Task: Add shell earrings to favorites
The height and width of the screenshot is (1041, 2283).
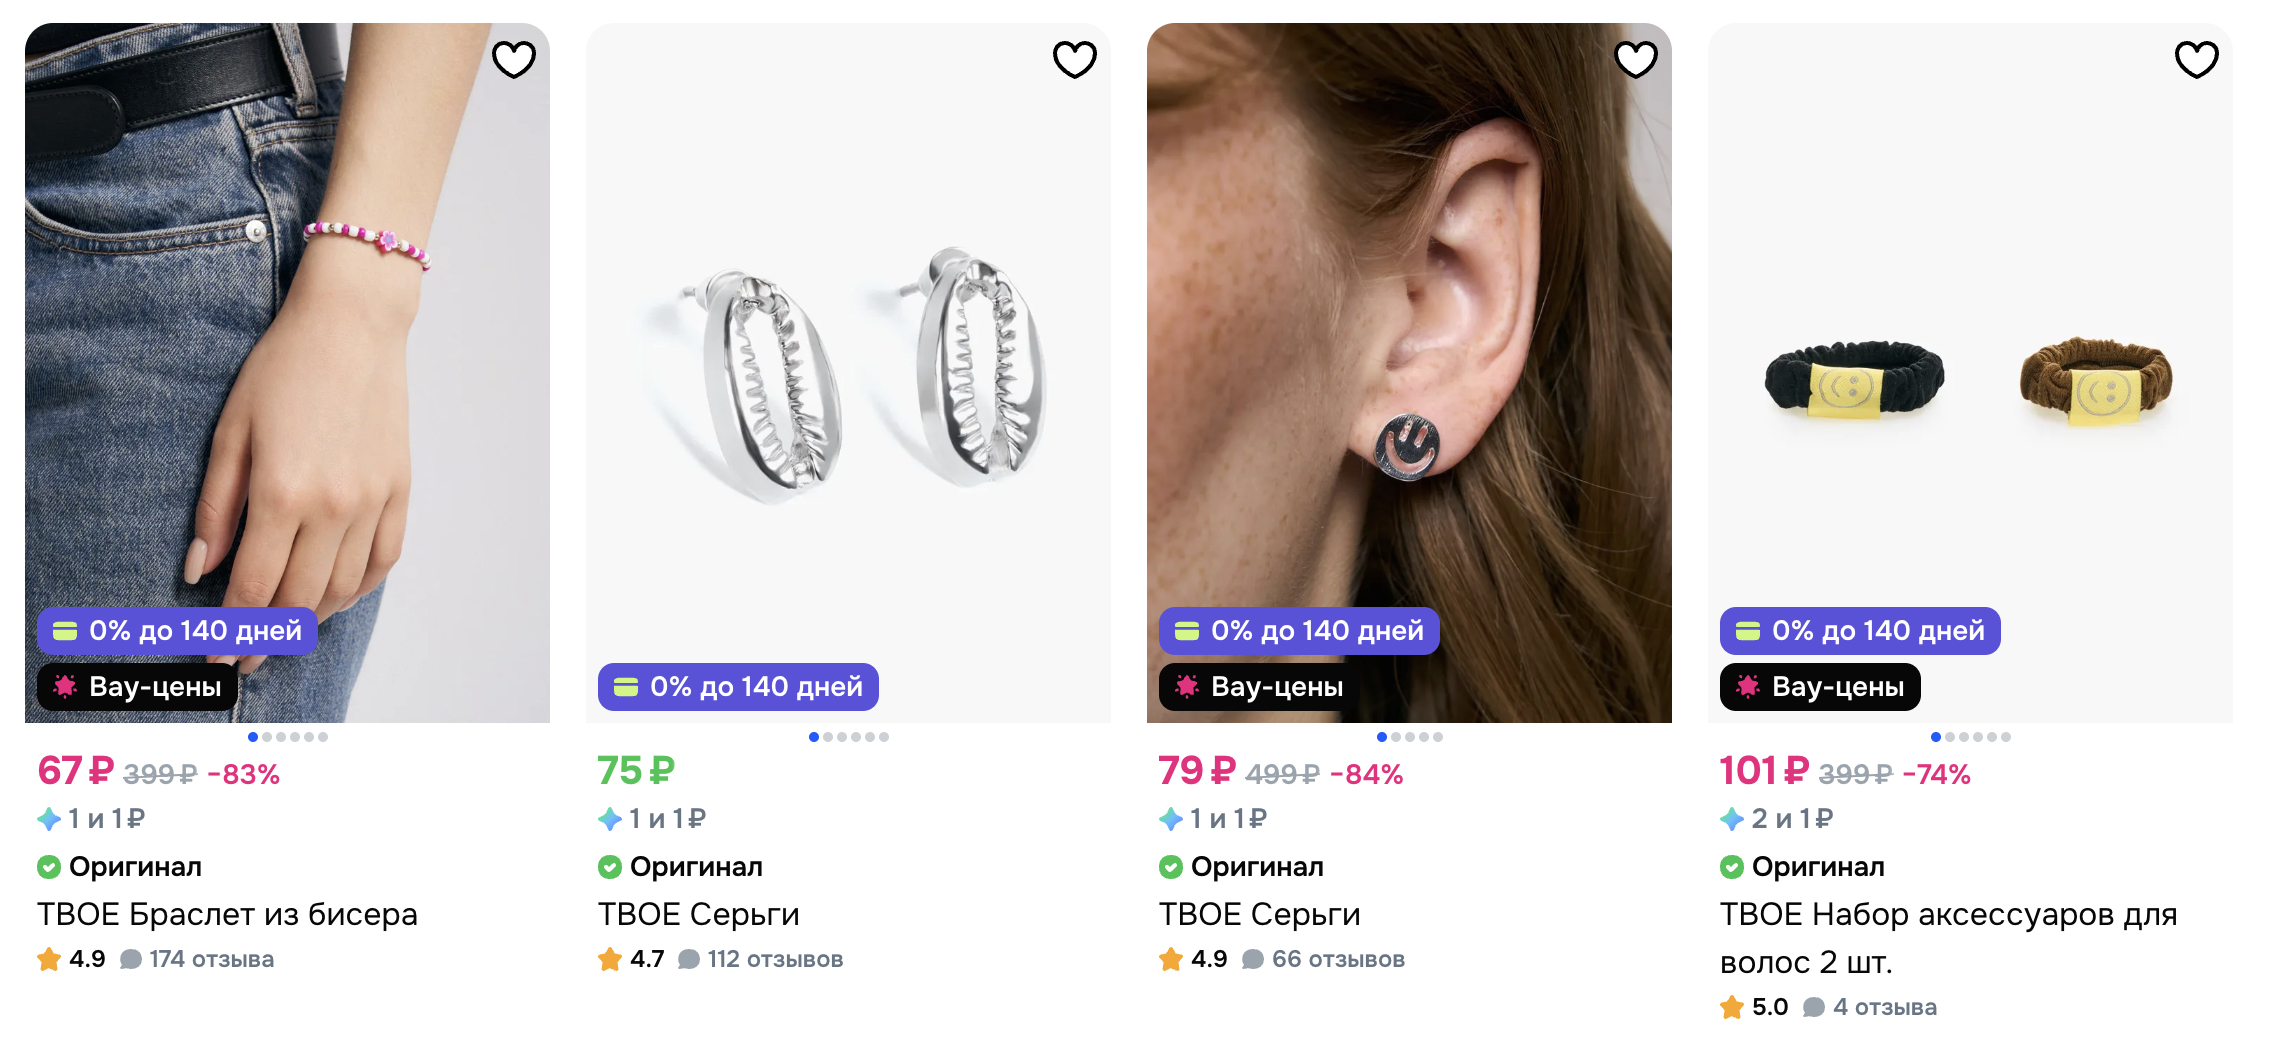Action: 1075,59
